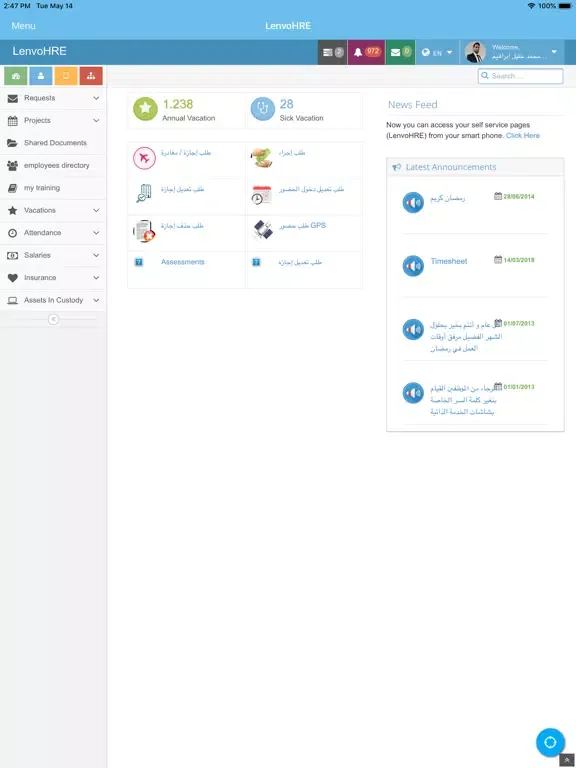Image resolution: width=576 pixels, height=768 pixels.
Task: Follow the Click Here news feed link
Action: pyautogui.click(x=523, y=136)
